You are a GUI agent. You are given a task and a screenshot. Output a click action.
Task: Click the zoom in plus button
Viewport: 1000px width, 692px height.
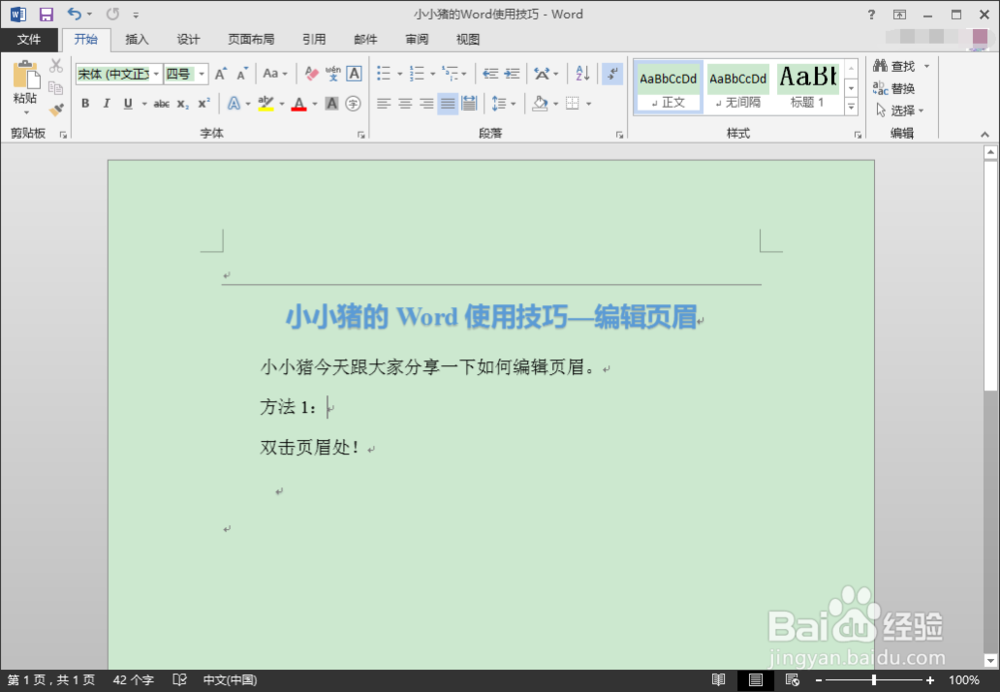tap(930, 681)
